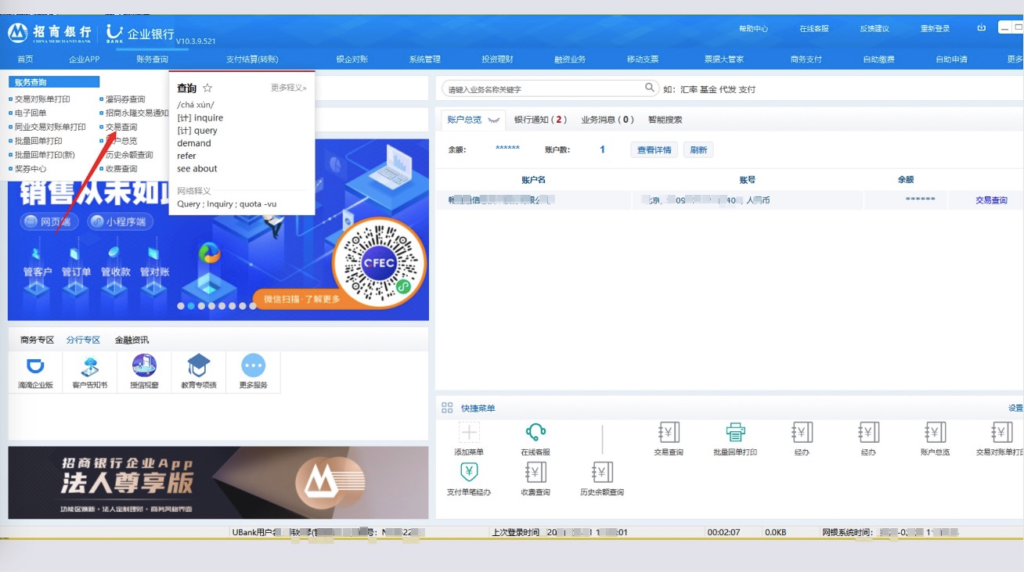The width and height of the screenshot is (1024, 572).
Task: Click the 网页端 banner button
Action: (49, 221)
